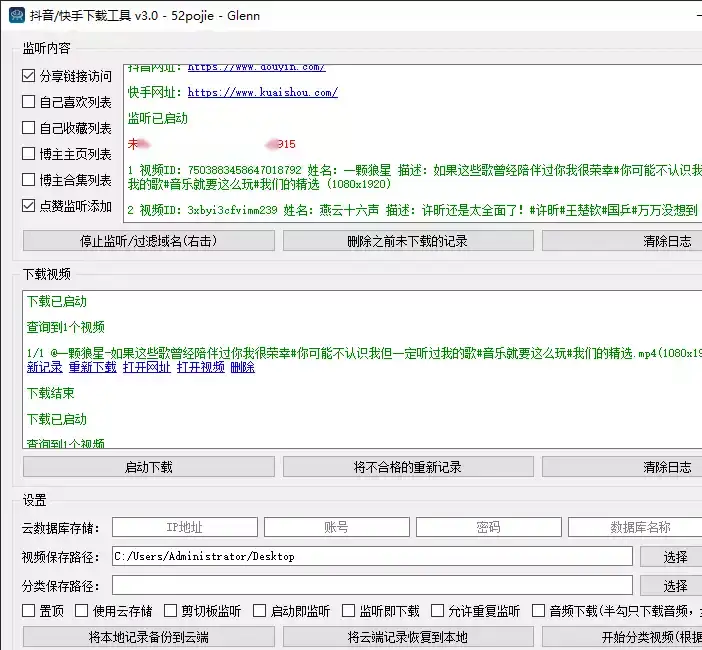
Task: Check the 博主主页列表 option
Action: click(29, 154)
